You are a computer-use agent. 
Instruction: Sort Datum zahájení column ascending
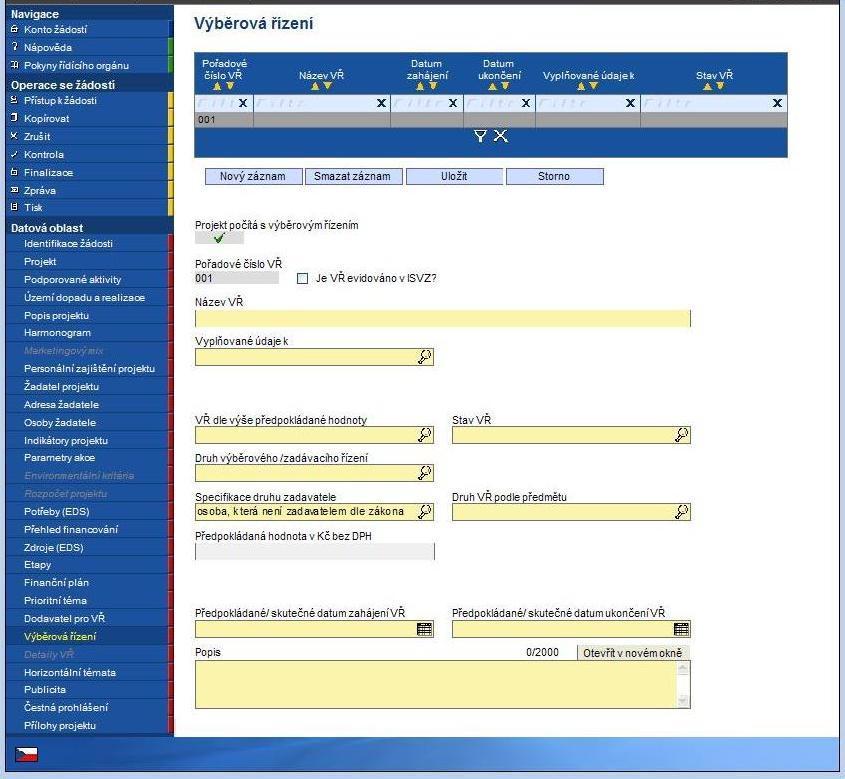pyautogui.click(x=420, y=86)
